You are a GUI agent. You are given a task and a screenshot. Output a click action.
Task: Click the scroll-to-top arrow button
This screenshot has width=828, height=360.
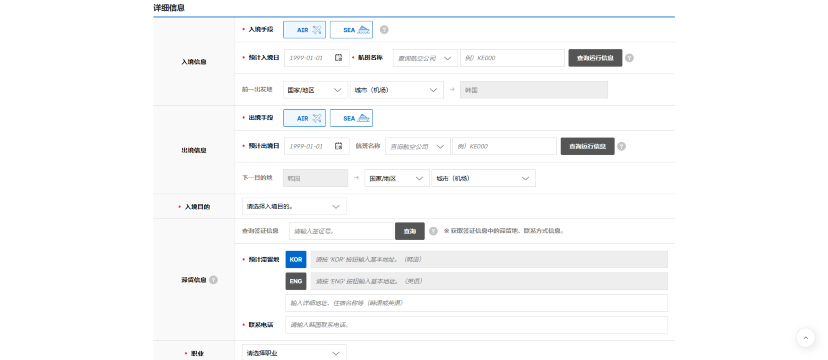(805, 337)
